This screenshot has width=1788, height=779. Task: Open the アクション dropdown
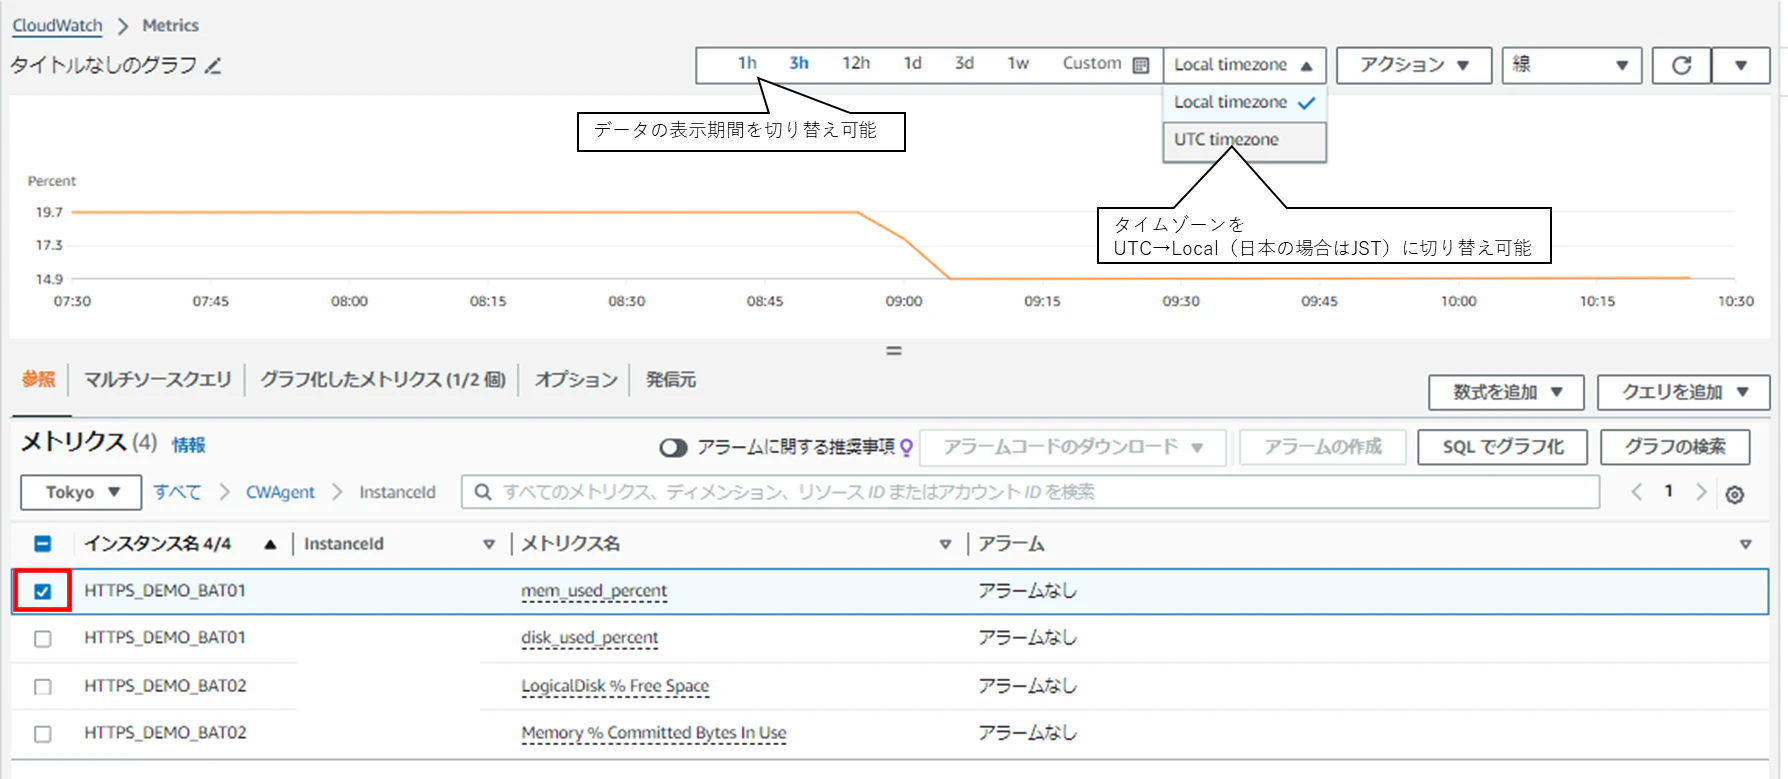tap(1414, 65)
